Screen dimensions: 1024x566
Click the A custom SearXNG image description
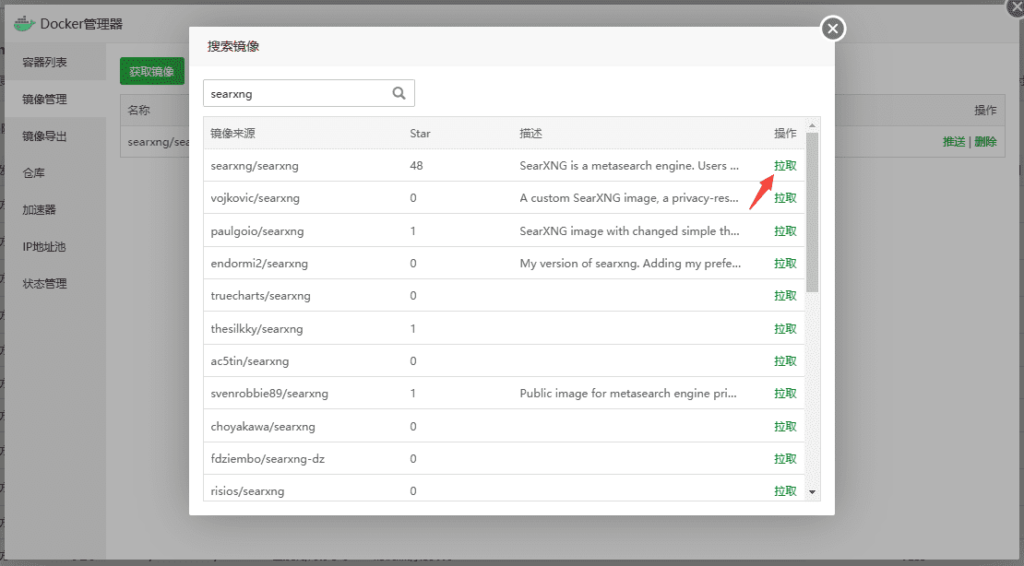click(629, 198)
